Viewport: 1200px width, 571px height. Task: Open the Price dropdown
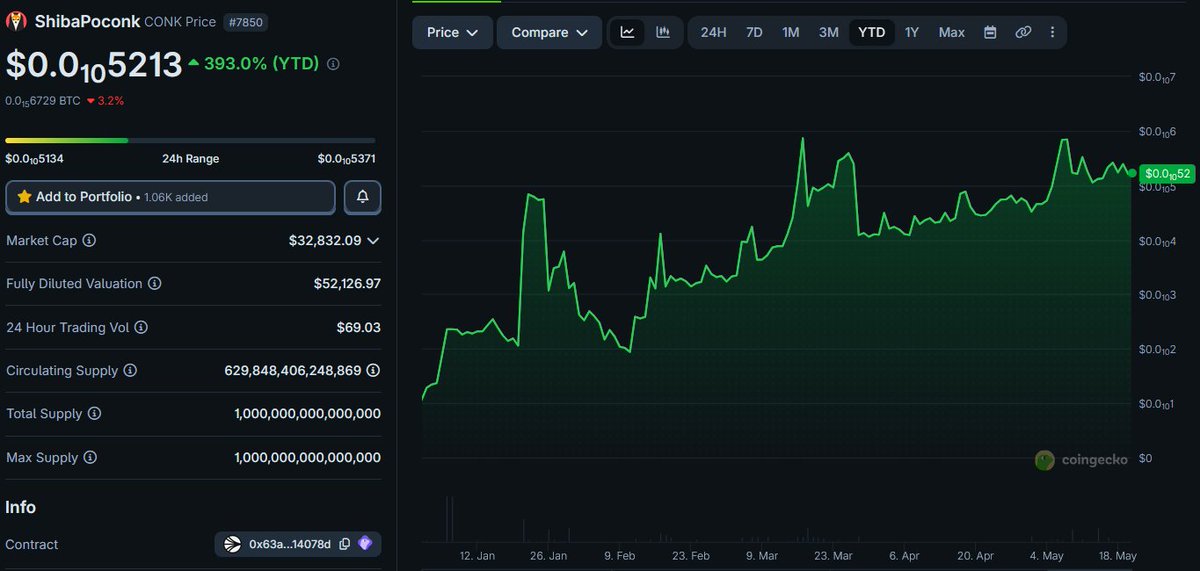point(452,32)
